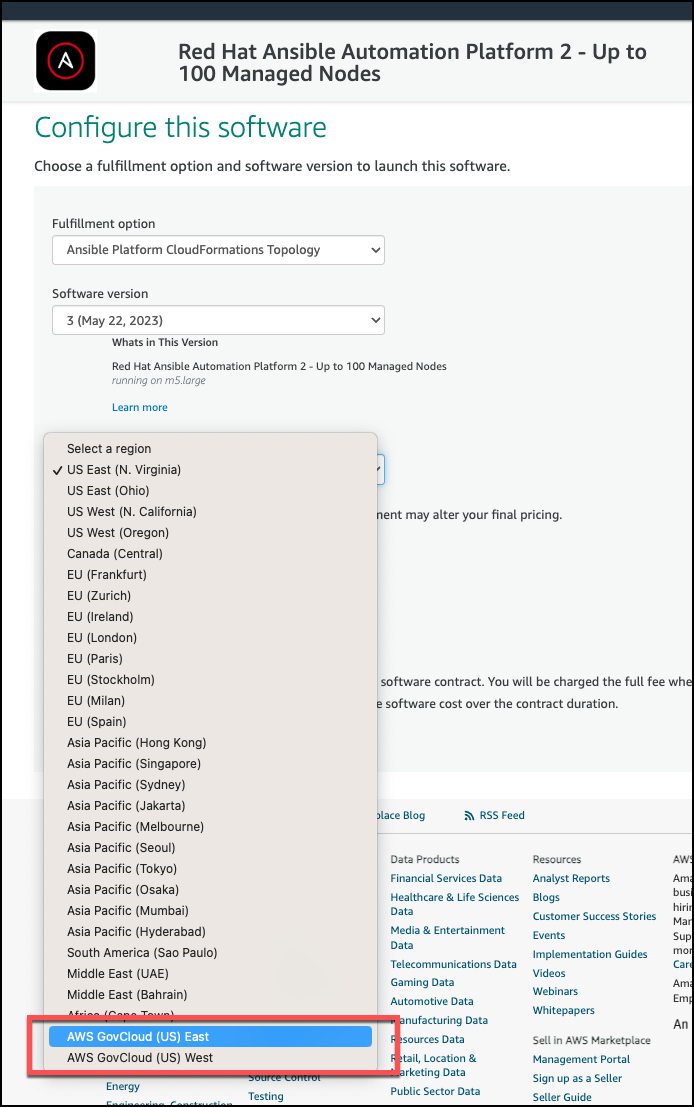The image size is (694, 1107).
Task: Open Financial Services Data link
Action: coord(446,878)
